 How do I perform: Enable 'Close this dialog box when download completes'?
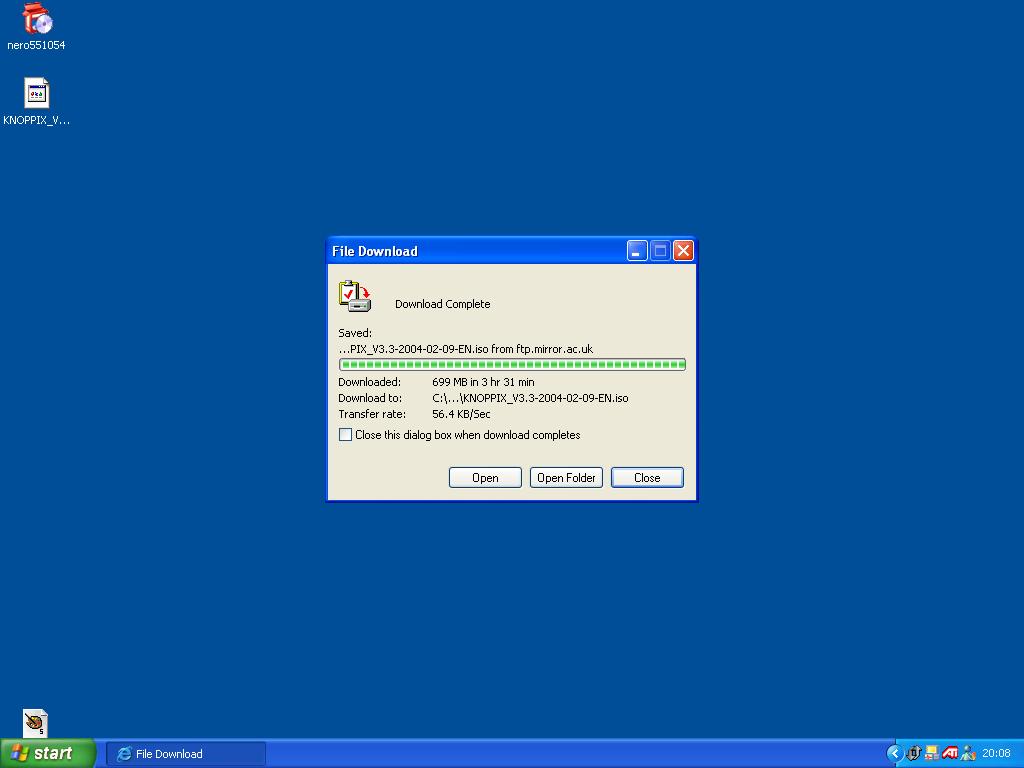point(345,434)
